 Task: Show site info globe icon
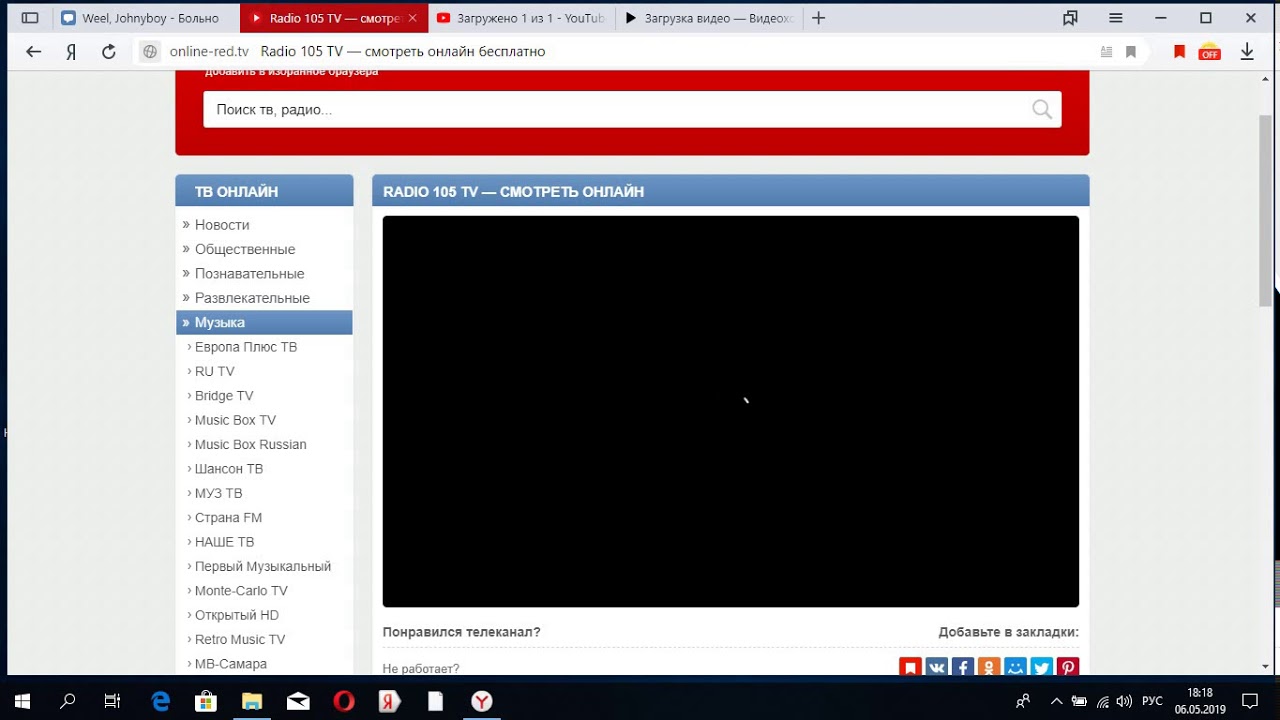pyautogui.click(x=150, y=52)
